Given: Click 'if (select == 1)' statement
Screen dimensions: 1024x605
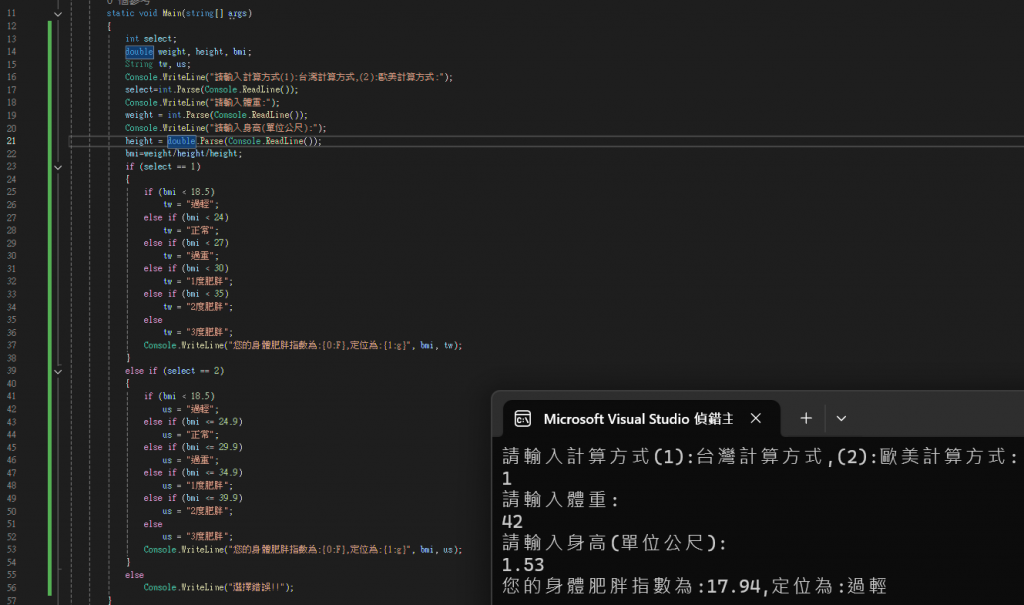Looking at the screenshot, I should pos(163,167).
